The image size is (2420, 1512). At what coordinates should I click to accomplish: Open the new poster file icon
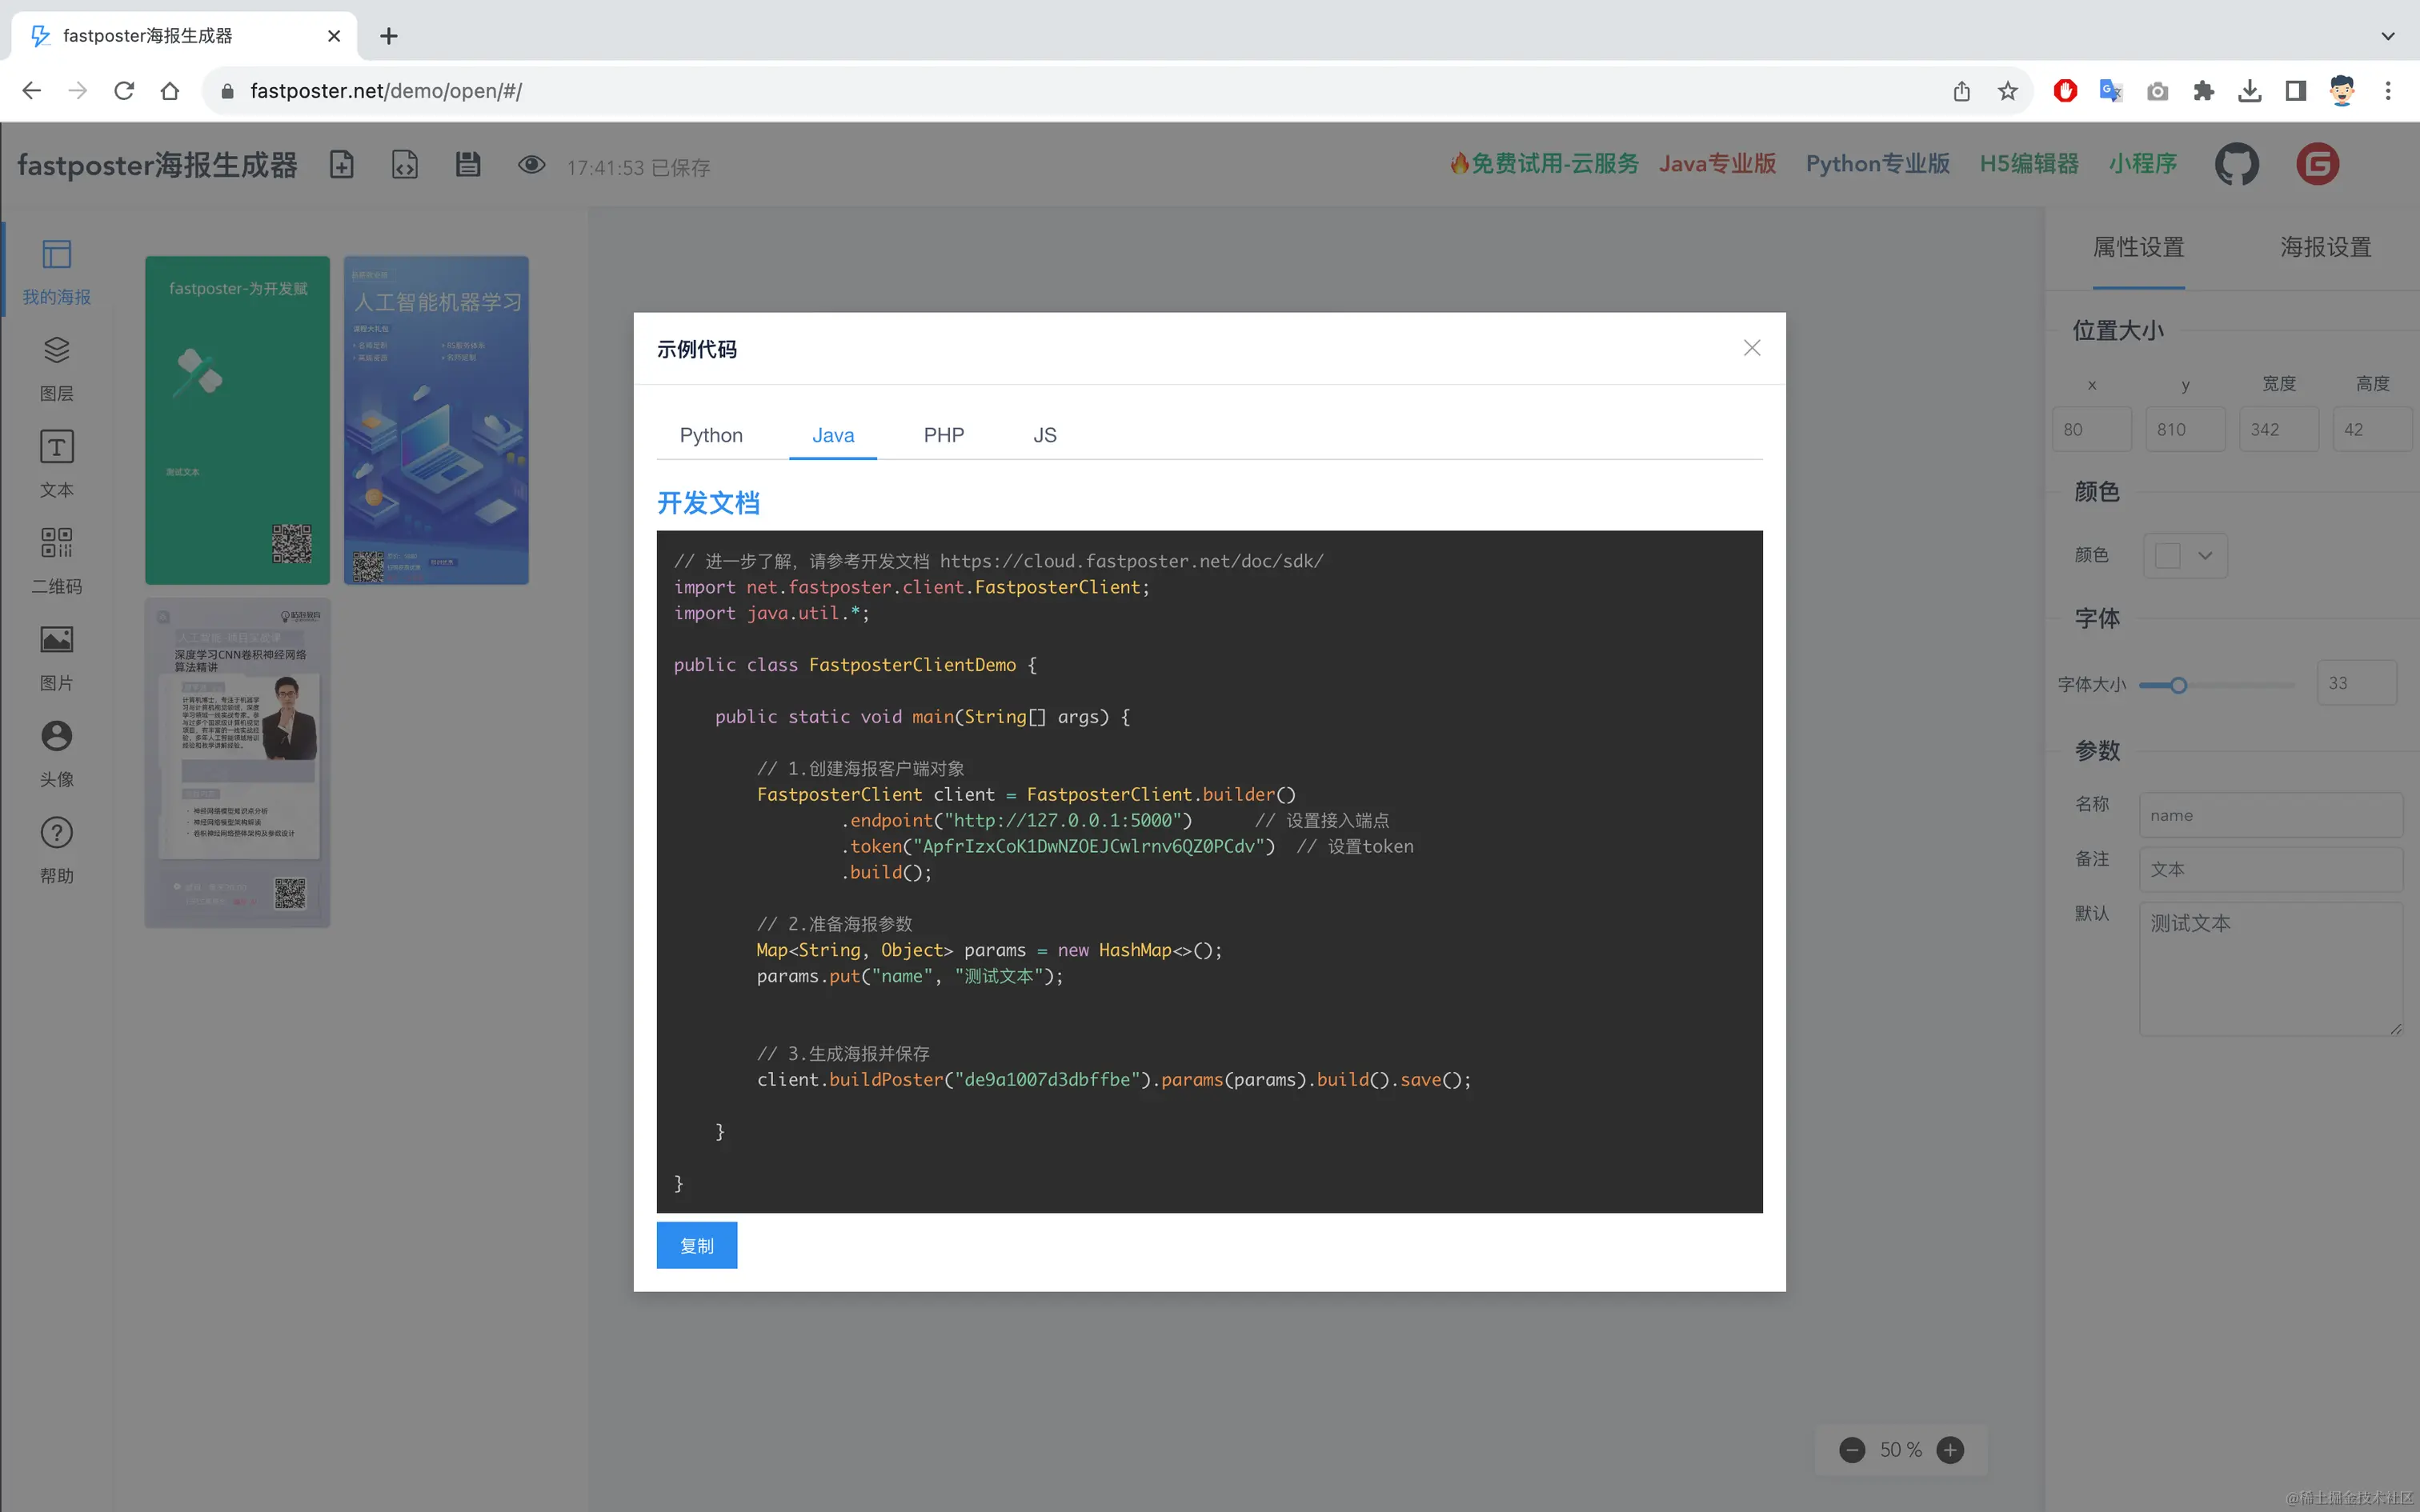tap(342, 165)
